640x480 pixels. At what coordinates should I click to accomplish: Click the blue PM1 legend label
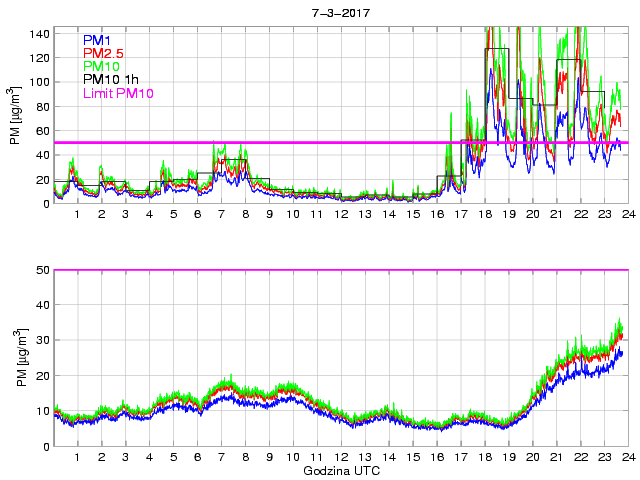[x=97, y=40]
